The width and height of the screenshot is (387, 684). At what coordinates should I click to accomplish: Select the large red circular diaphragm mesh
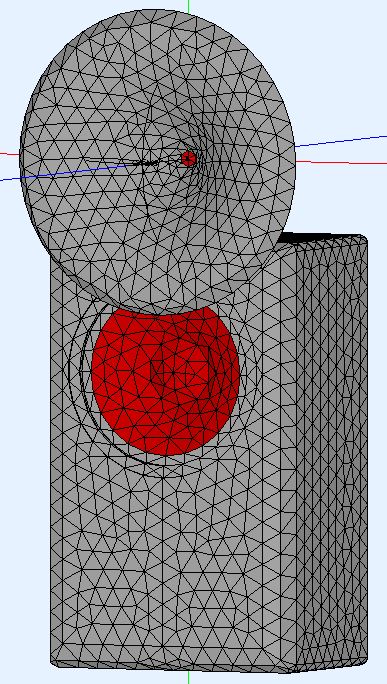click(x=166, y=380)
